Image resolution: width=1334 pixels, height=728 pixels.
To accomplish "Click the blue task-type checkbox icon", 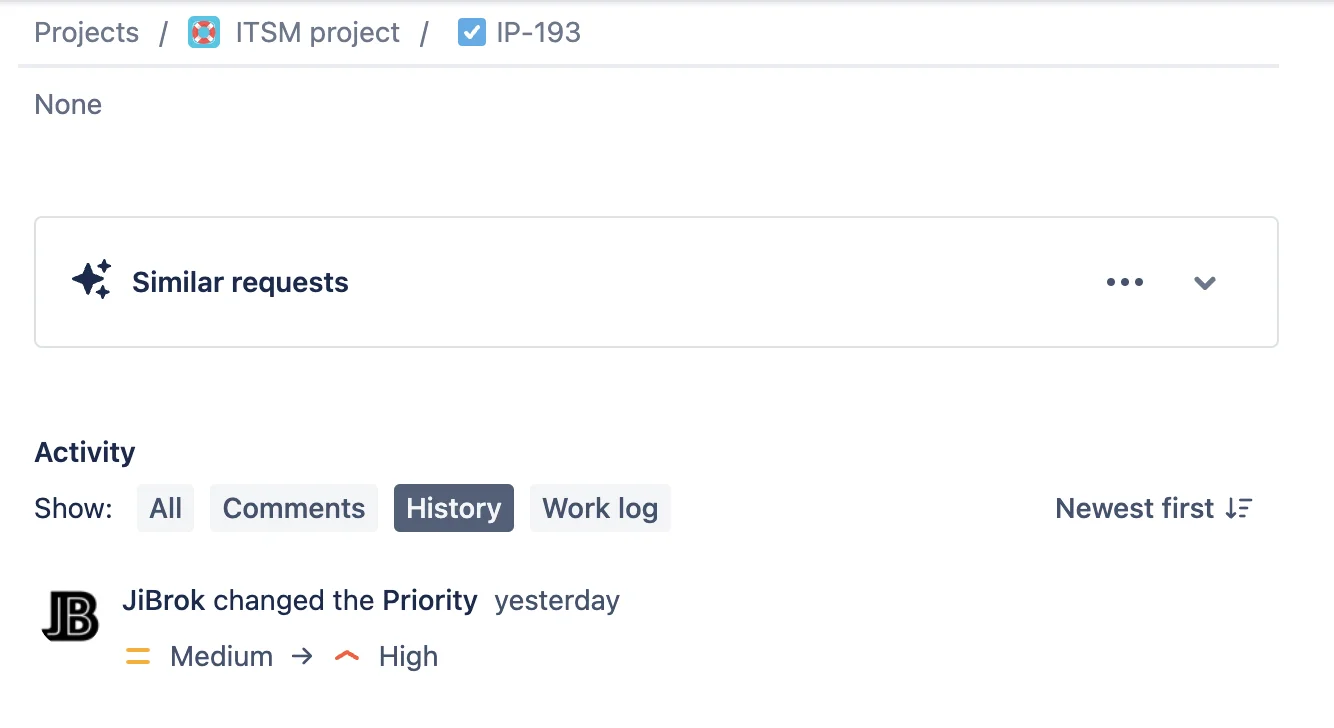I will click(x=471, y=32).
